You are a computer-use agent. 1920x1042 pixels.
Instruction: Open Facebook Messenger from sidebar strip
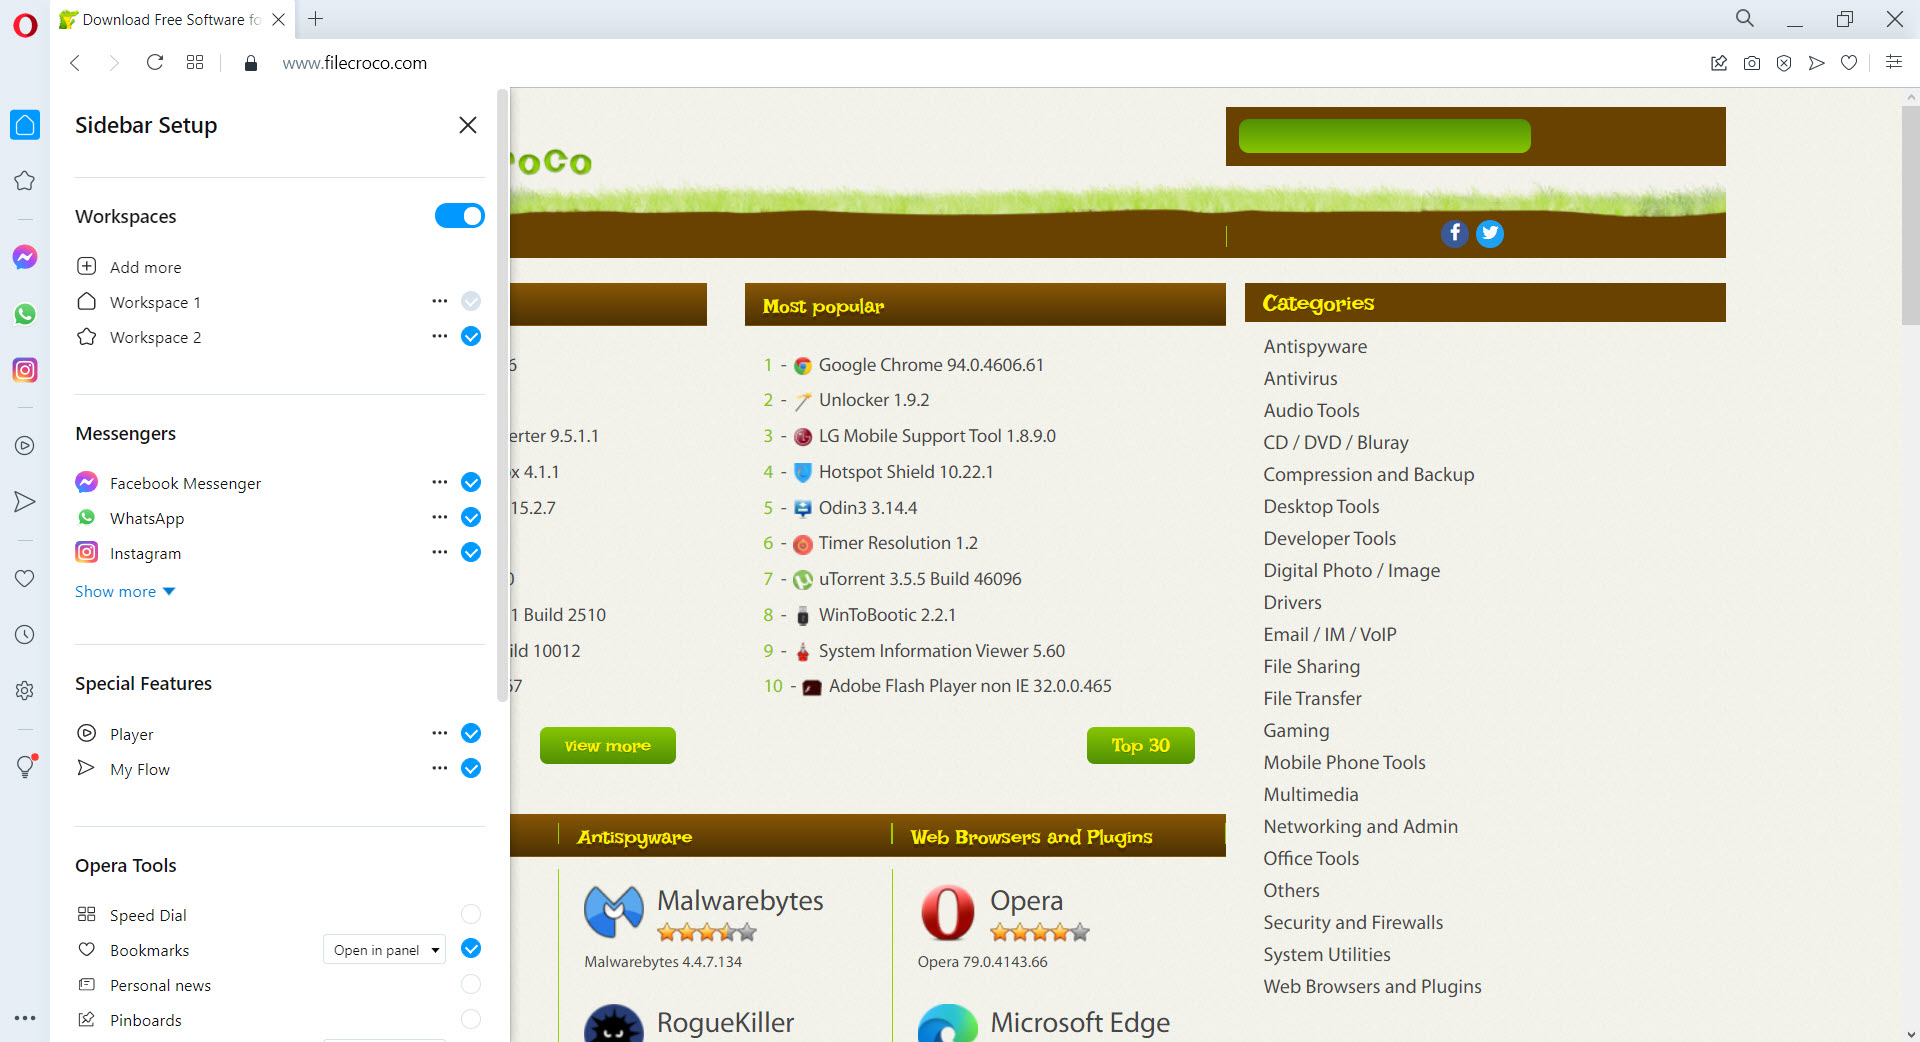(25, 257)
